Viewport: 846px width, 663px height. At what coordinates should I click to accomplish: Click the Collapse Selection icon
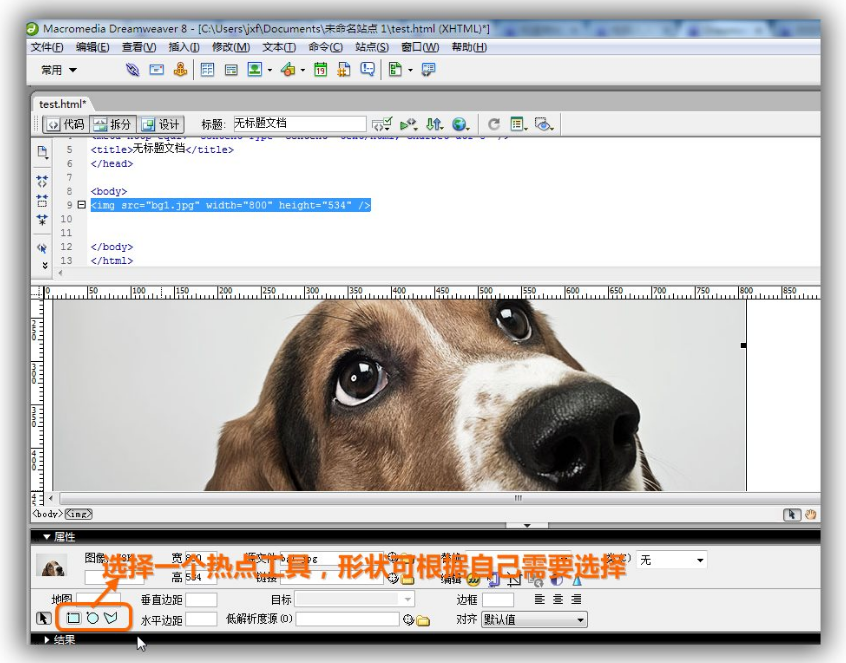point(42,201)
